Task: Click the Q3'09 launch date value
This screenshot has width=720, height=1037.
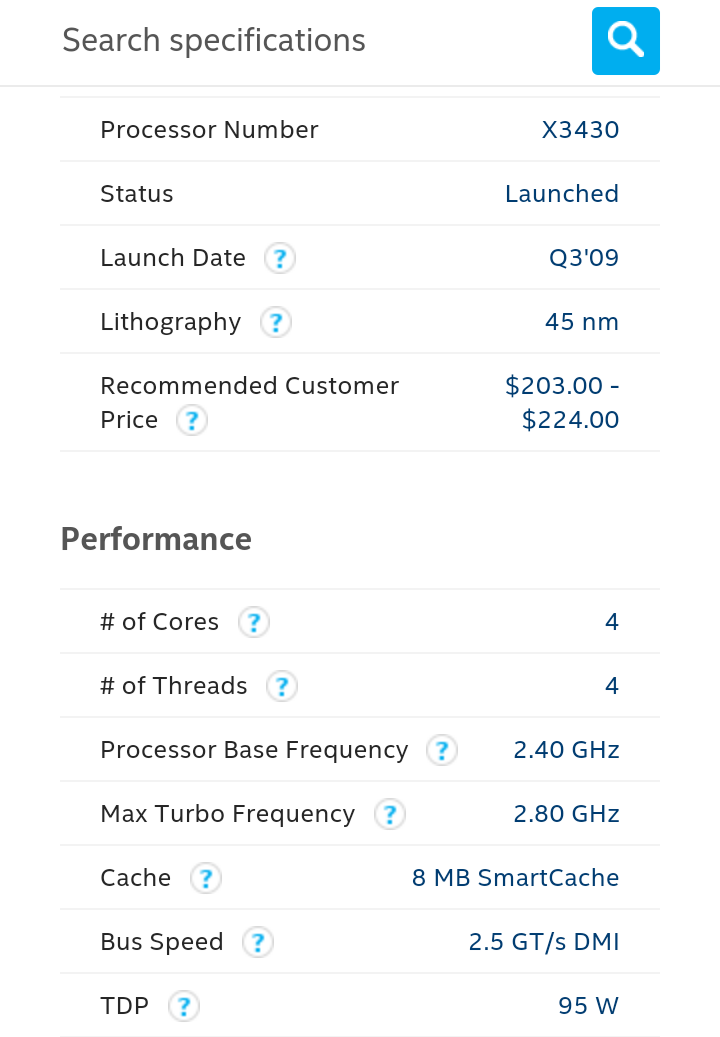Action: pos(583,258)
